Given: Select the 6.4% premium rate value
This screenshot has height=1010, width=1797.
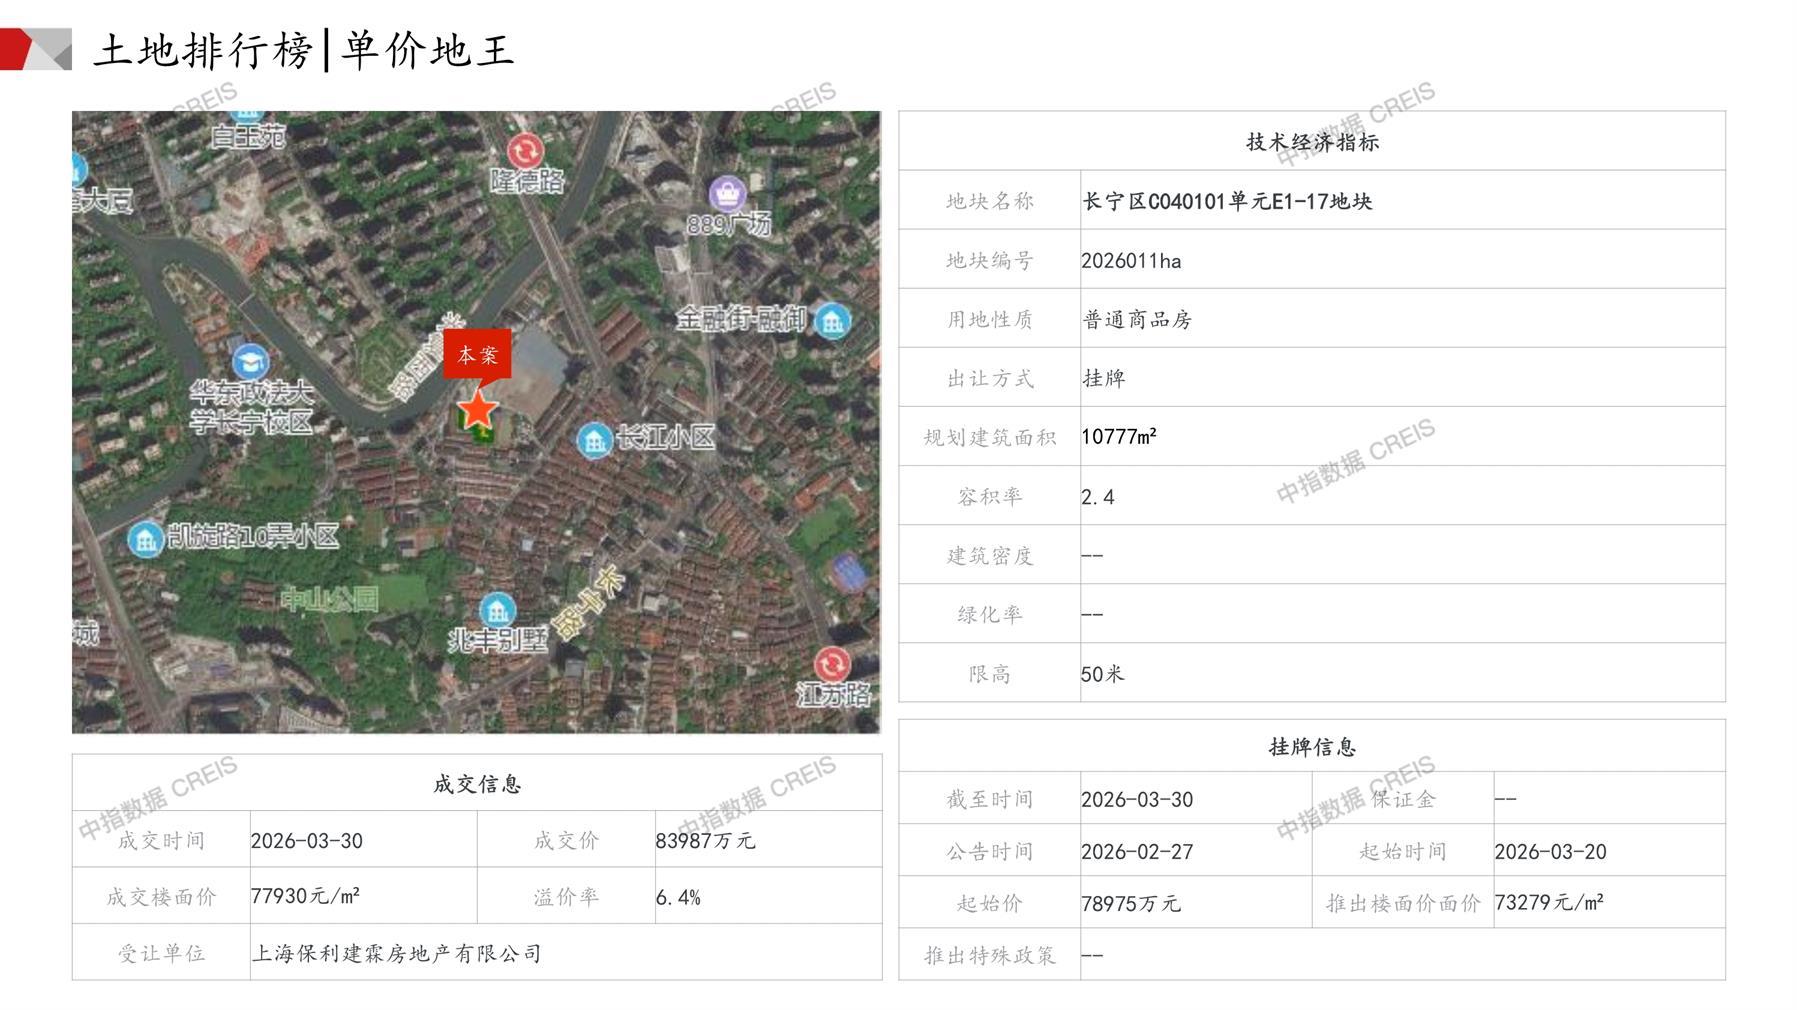Looking at the screenshot, I should tap(678, 898).
